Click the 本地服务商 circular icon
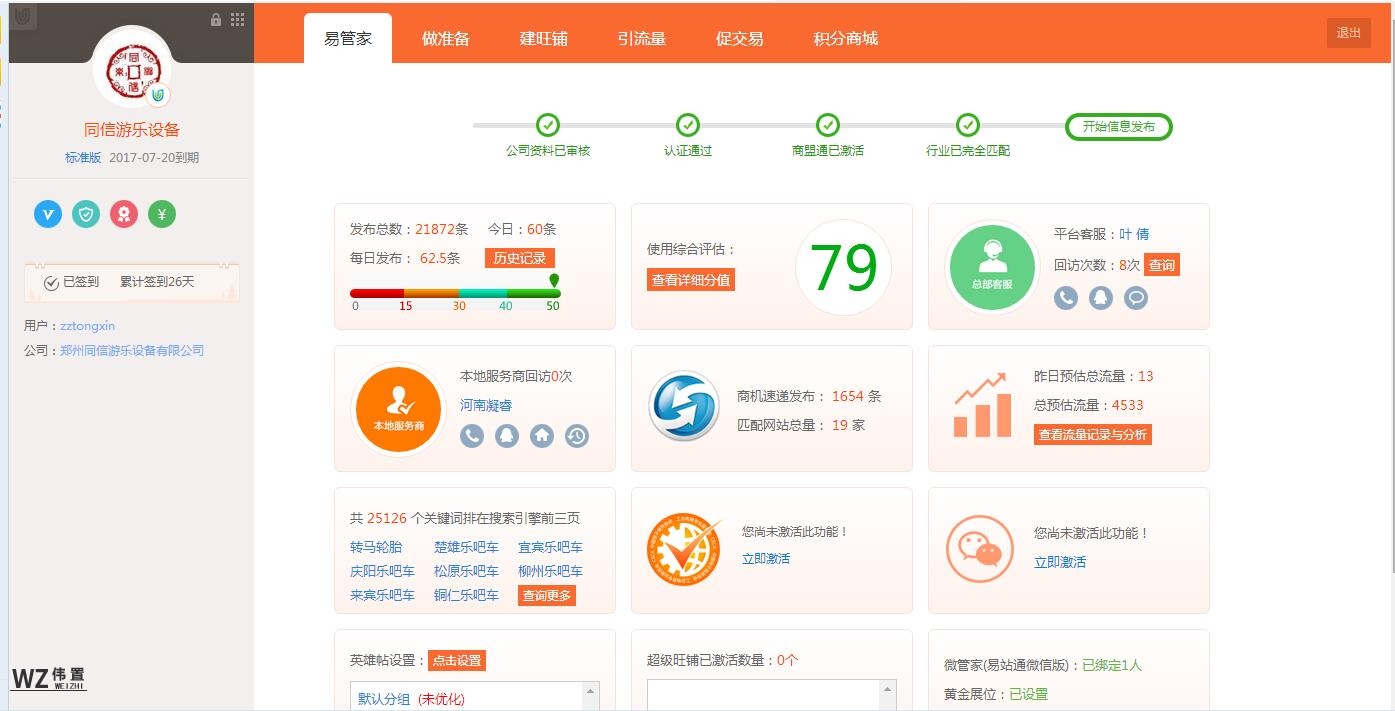1395x711 pixels. (397, 408)
